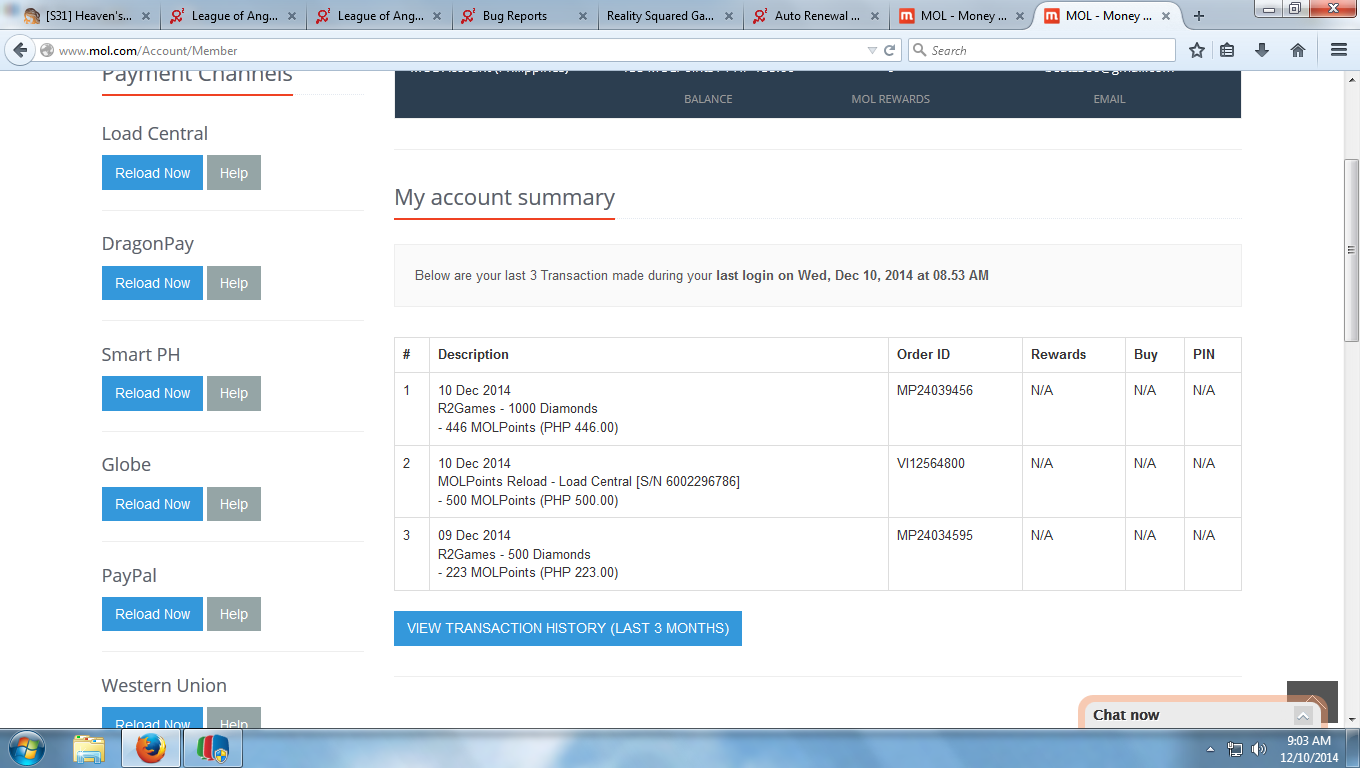This screenshot has height=768, width=1360.
Task: Open the Firefox hamburger menu
Action: [x=1339, y=50]
